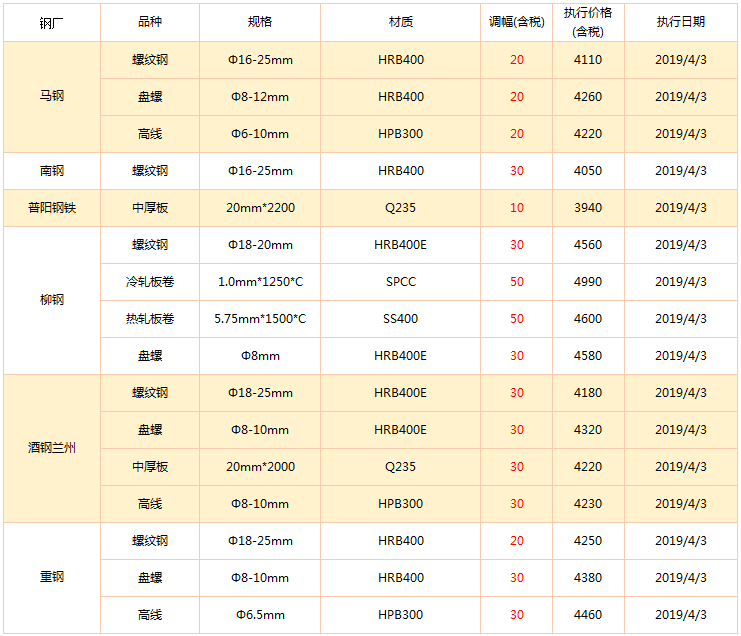The image size is (741, 636).
Task: Select the 酒钢兰州 steel mill cell
Action: coord(52,448)
